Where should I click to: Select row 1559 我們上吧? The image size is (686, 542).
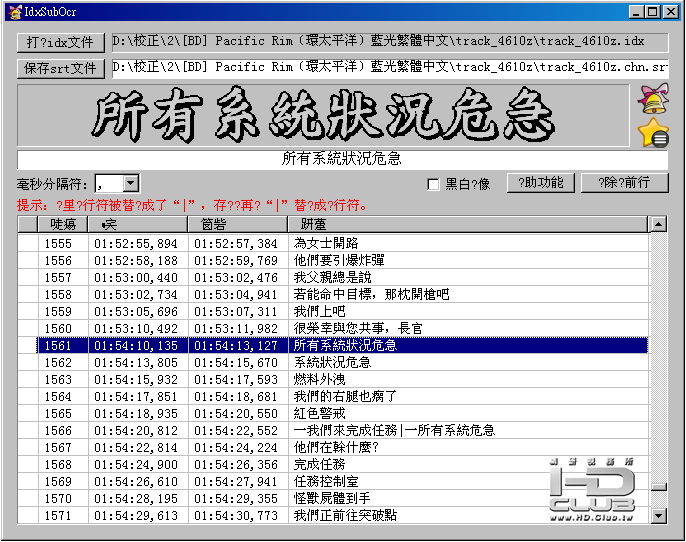point(332,311)
